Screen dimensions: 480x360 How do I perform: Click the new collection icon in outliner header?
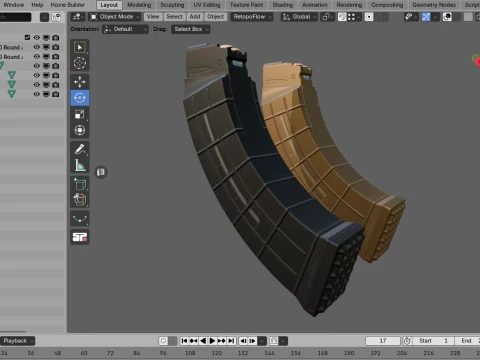click(56, 17)
